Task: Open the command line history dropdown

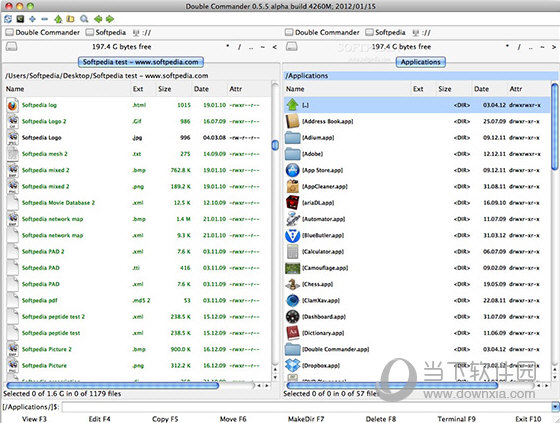Action: pyautogui.click(x=555, y=407)
